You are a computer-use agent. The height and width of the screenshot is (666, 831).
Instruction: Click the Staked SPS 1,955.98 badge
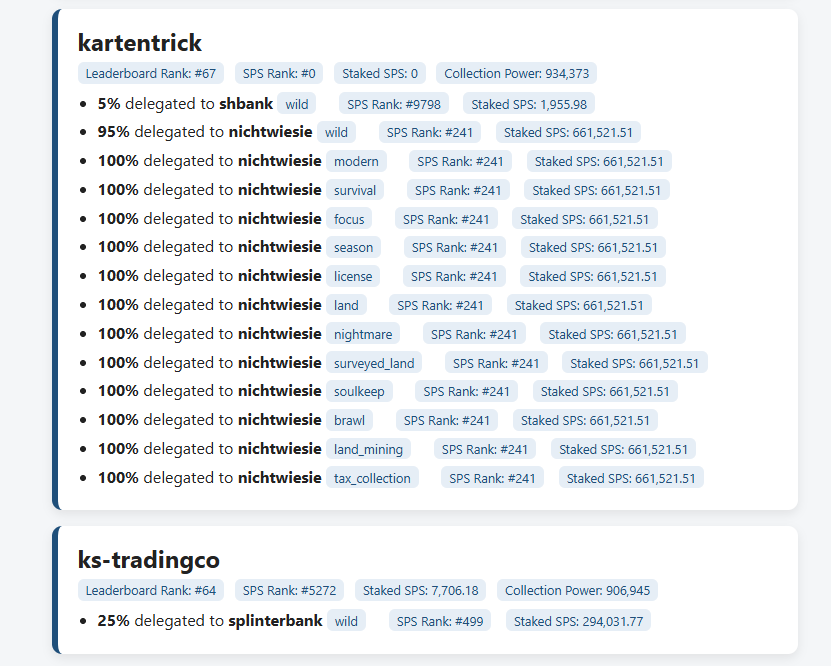pos(529,104)
